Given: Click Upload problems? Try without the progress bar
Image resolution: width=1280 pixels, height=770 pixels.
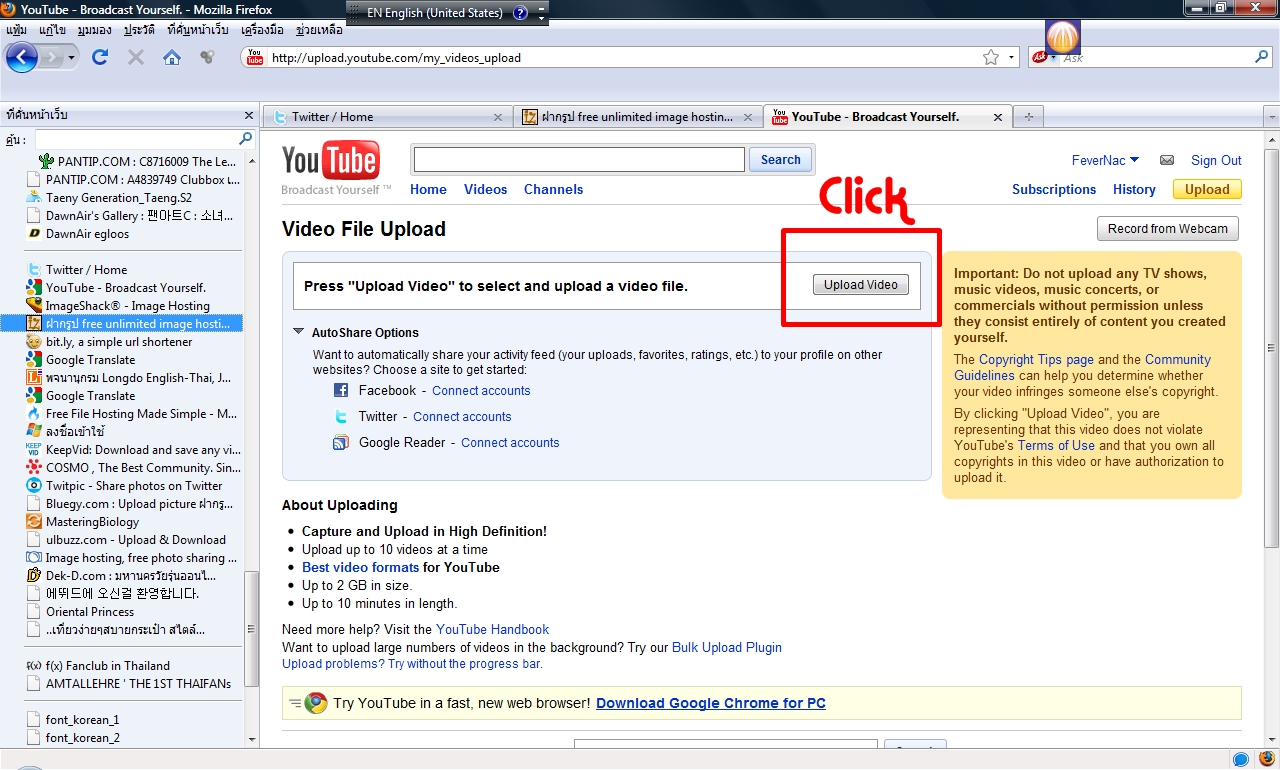Looking at the screenshot, I should tap(412, 664).
